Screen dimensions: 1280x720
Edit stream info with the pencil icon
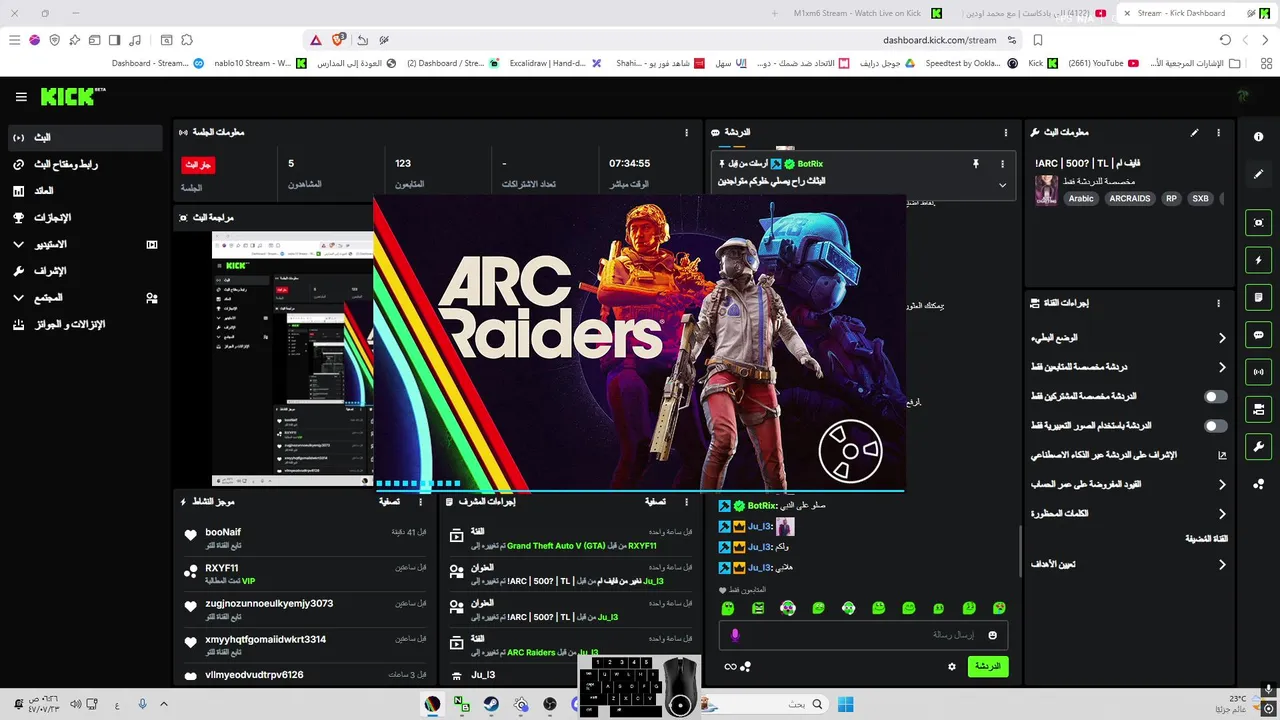point(1194,132)
